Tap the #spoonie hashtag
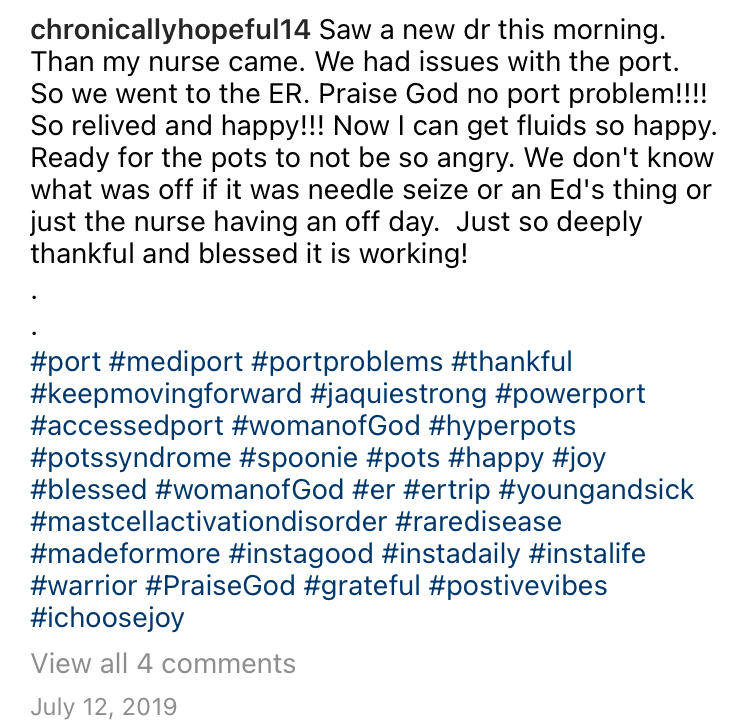 point(298,457)
